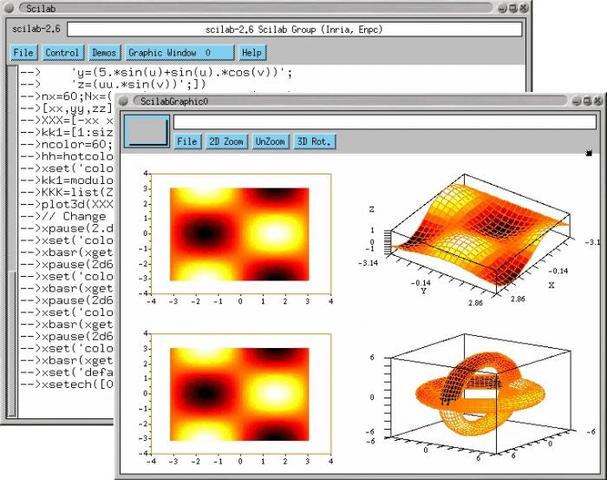Maximize the Scilab main window
This screenshot has width=607, height=480.
point(513,8)
